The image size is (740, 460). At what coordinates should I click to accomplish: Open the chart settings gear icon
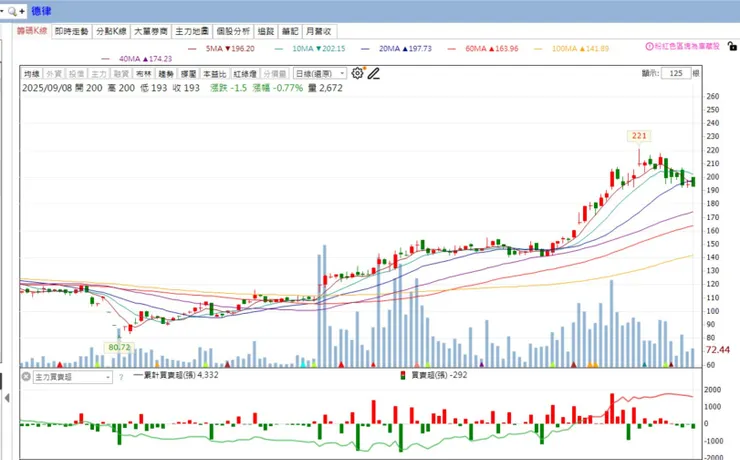click(x=357, y=73)
